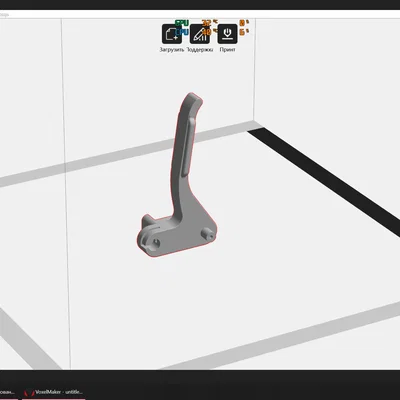Click the Загрузить load file icon

pos(172,34)
